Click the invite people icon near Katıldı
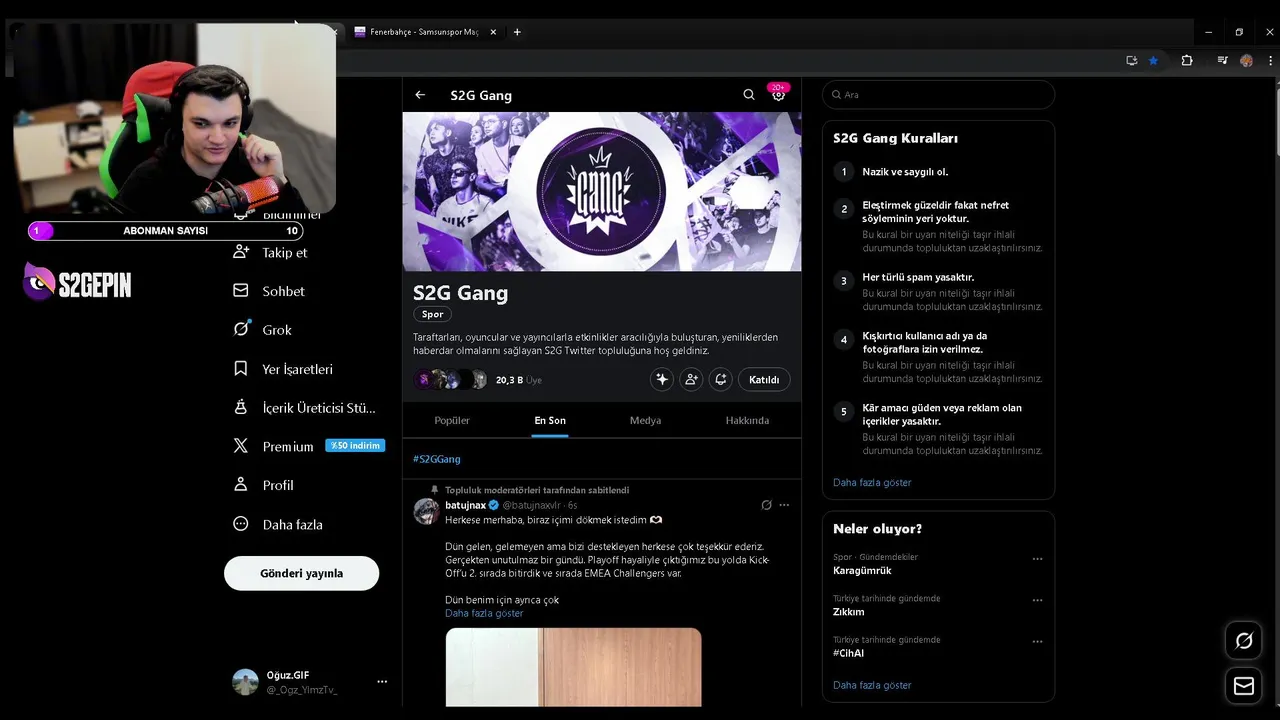The image size is (1280, 720). 691,380
